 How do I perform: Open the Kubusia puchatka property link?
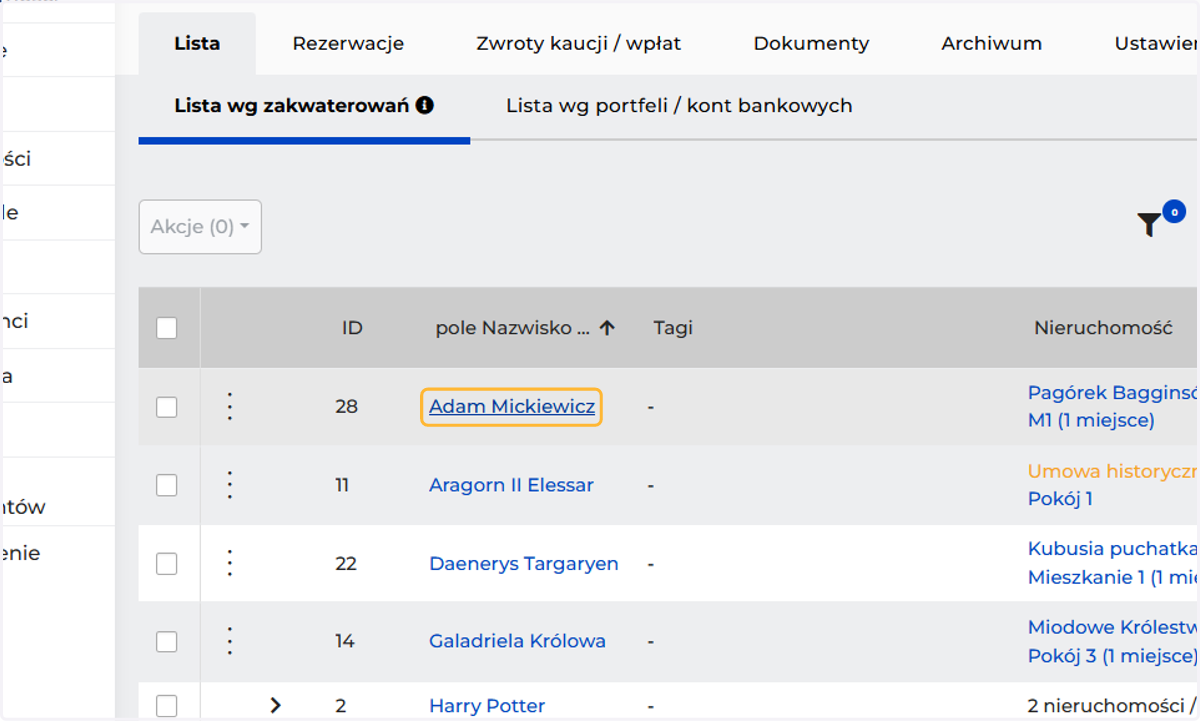coord(1113,549)
